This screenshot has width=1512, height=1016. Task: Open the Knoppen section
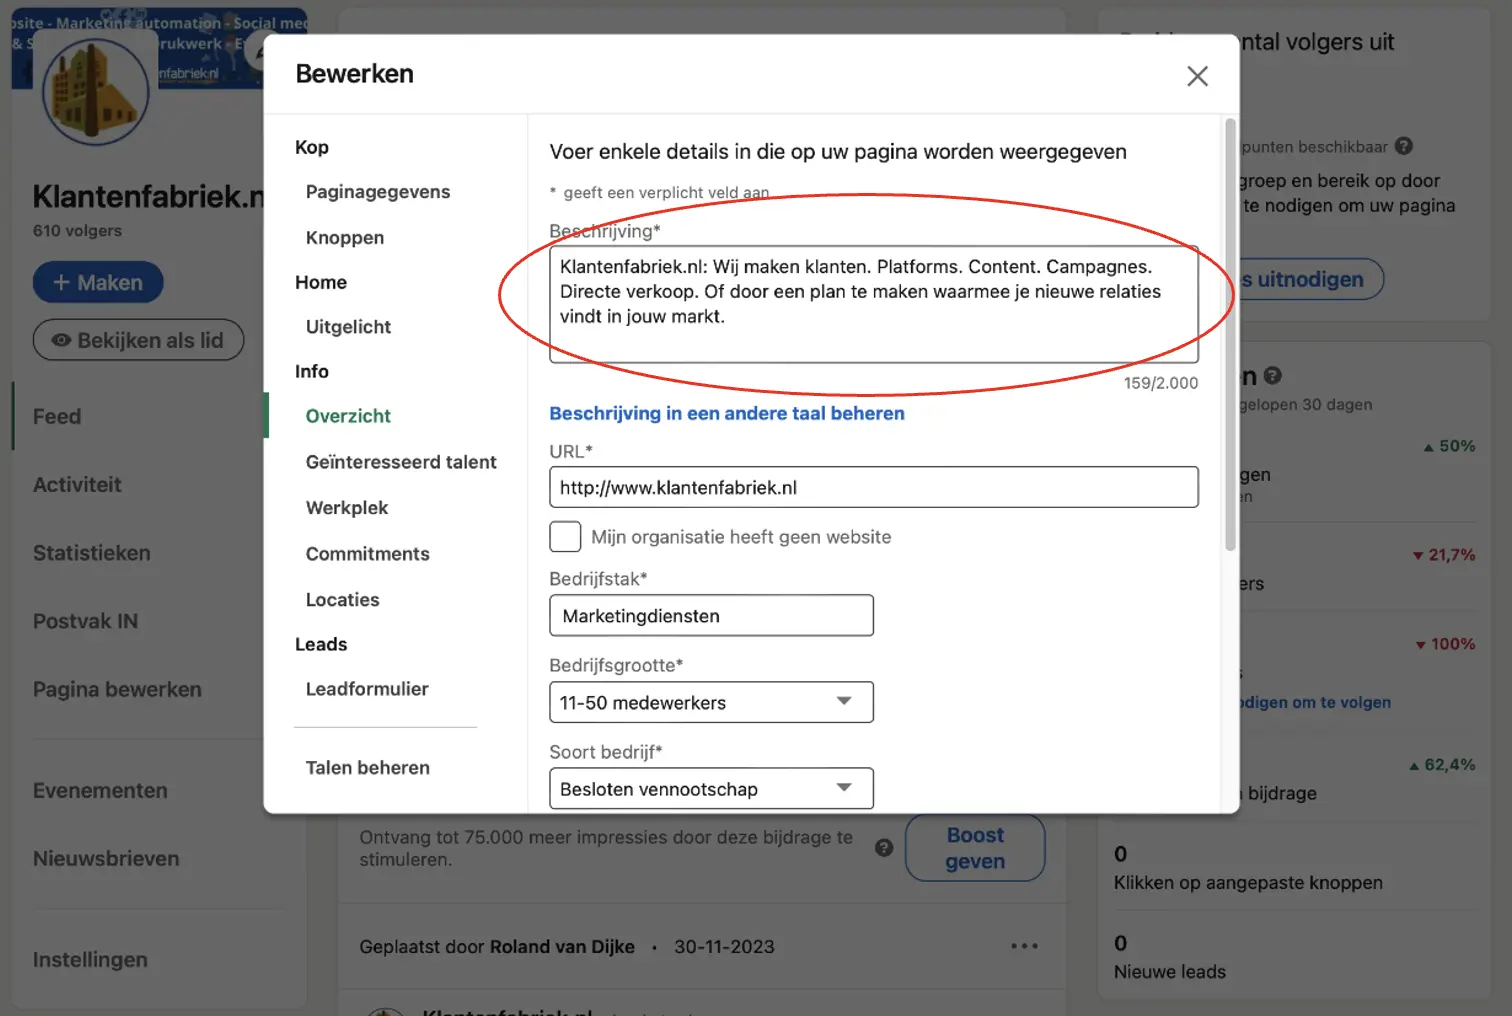click(345, 238)
